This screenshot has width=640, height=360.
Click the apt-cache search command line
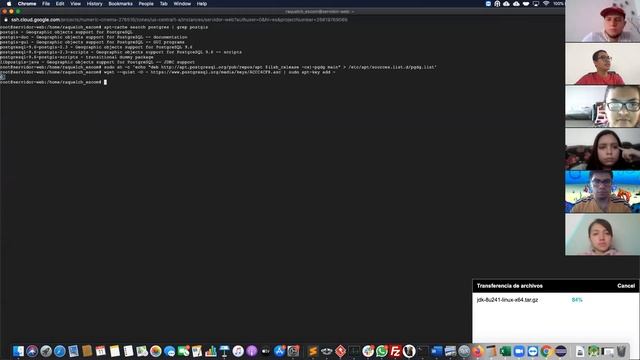104,27
